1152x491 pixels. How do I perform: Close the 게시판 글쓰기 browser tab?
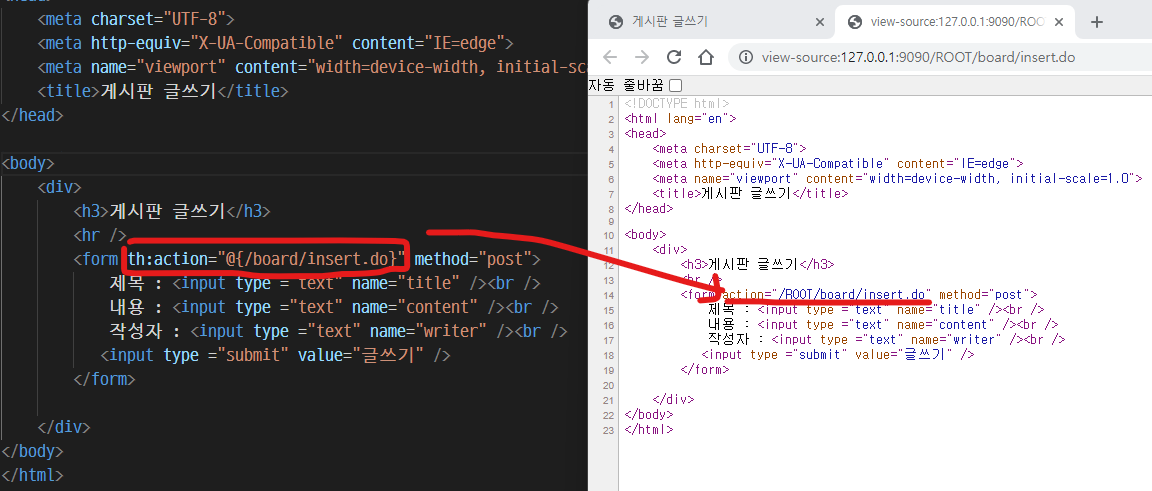coord(819,22)
